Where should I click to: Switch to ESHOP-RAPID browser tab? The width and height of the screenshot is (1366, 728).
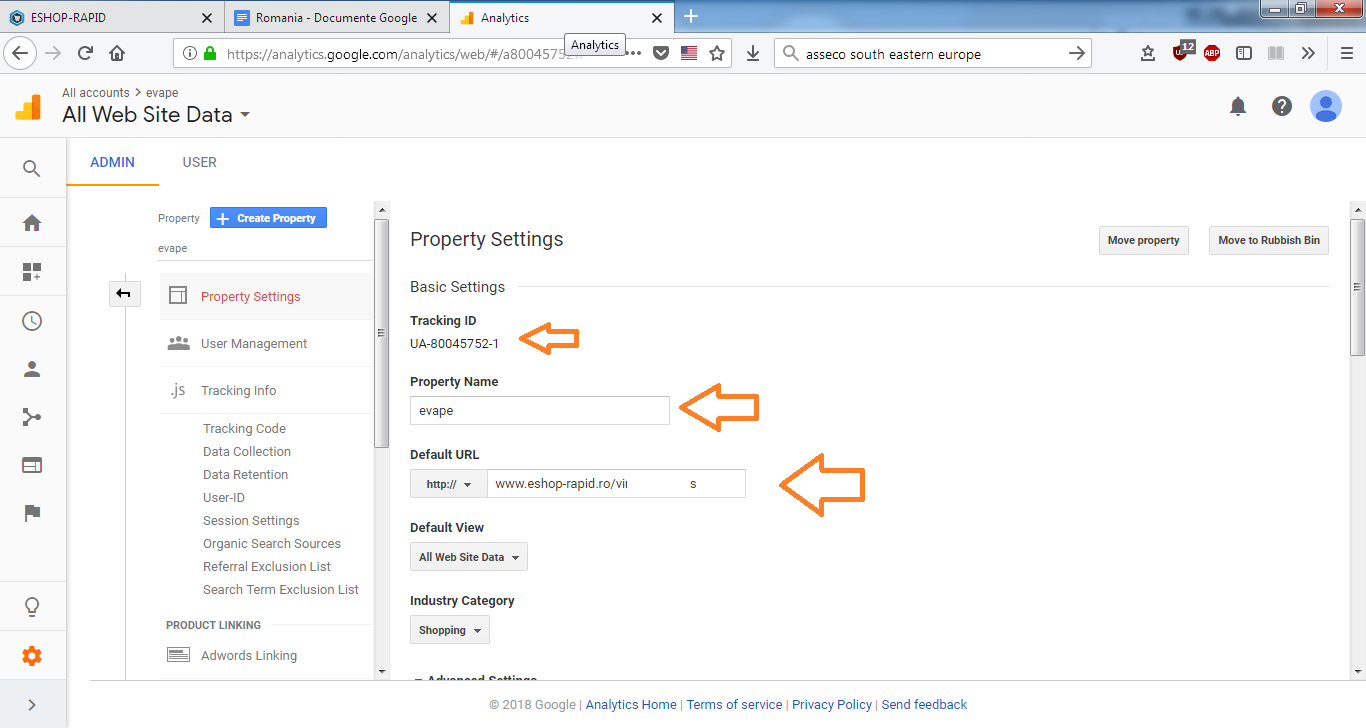(x=111, y=18)
